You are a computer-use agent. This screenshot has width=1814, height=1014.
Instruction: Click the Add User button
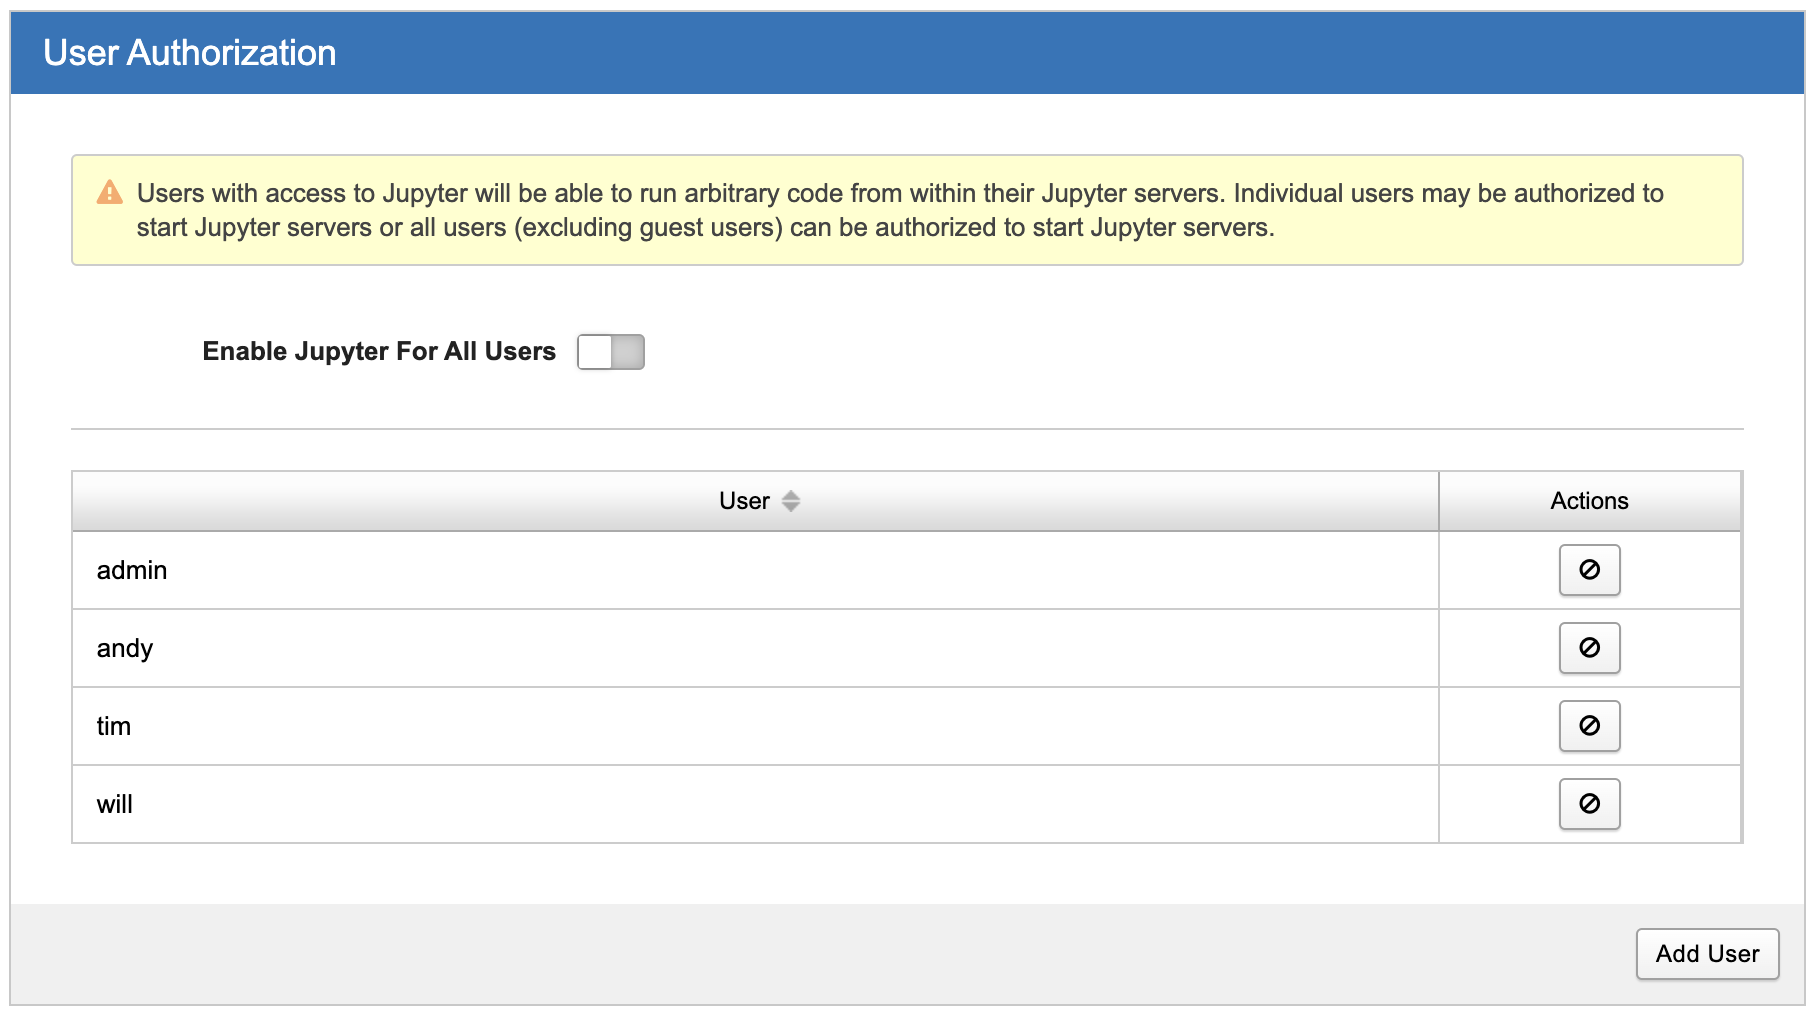click(x=1706, y=953)
